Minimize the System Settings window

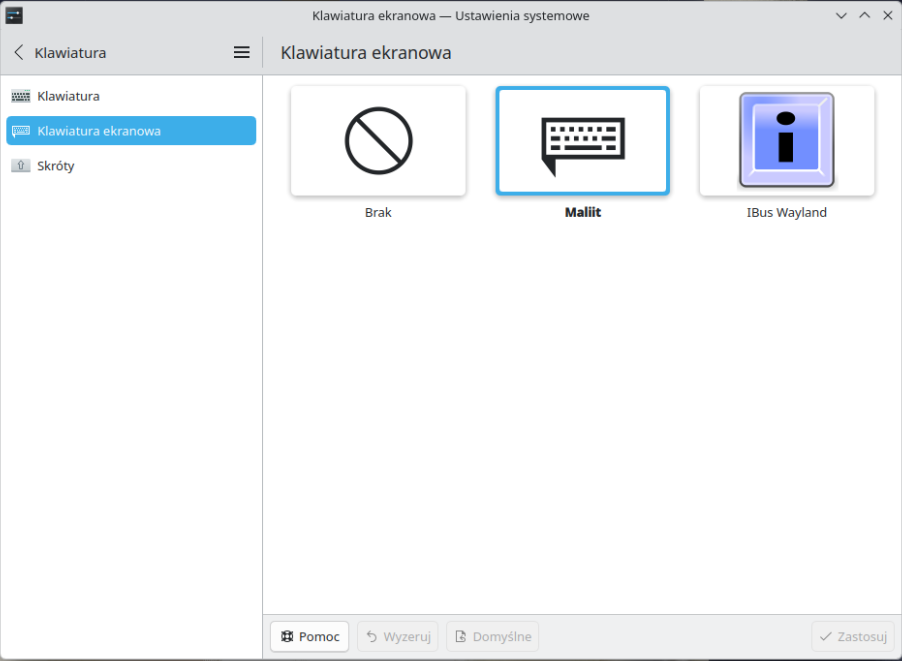[x=841, y=16]
